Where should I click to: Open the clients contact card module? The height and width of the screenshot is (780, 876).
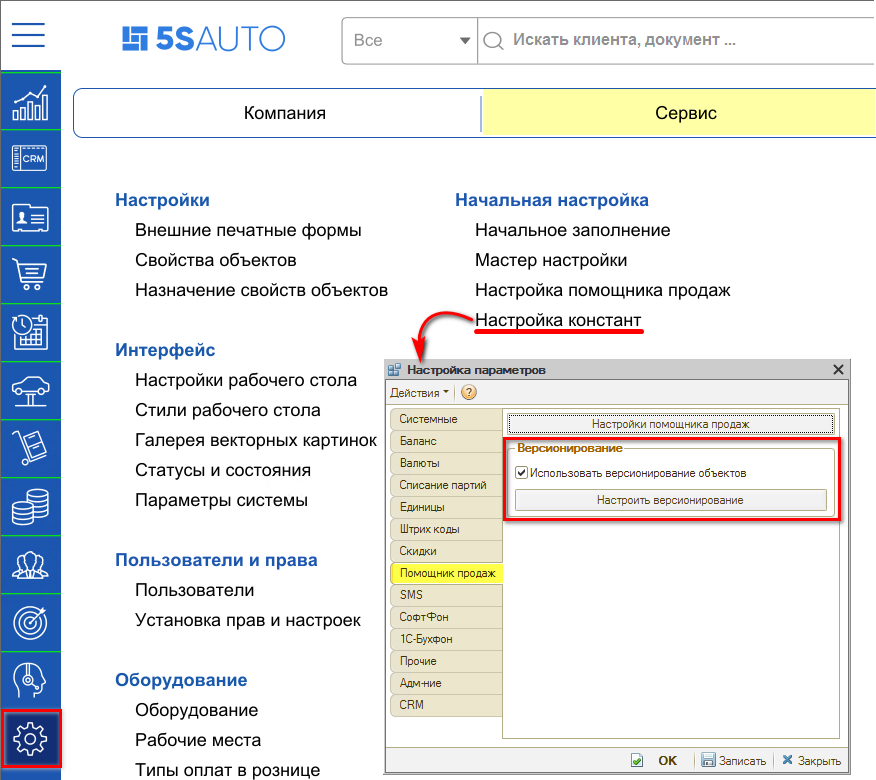(x=30, y=216)
